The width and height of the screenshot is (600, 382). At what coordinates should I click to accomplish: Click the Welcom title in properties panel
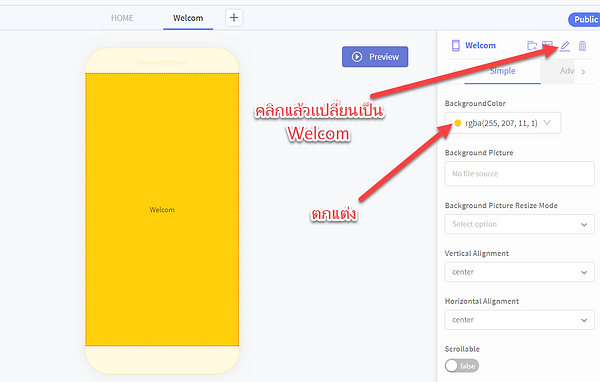(x=480, y=46)
